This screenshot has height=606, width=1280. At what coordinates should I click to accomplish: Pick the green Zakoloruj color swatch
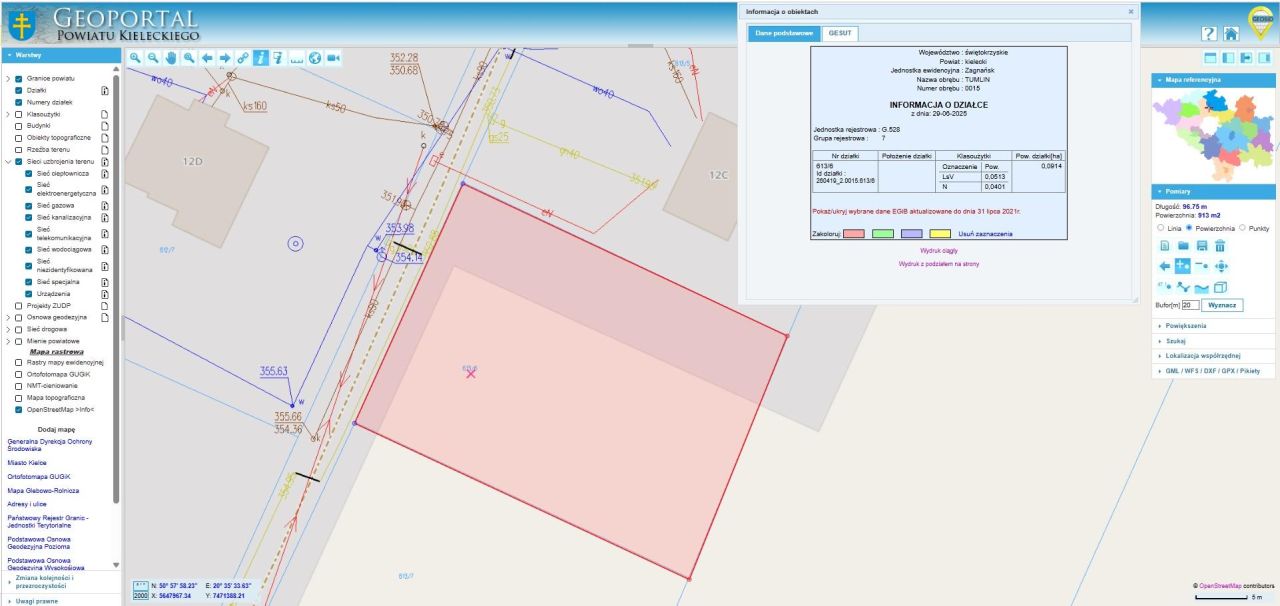[881, 233]
